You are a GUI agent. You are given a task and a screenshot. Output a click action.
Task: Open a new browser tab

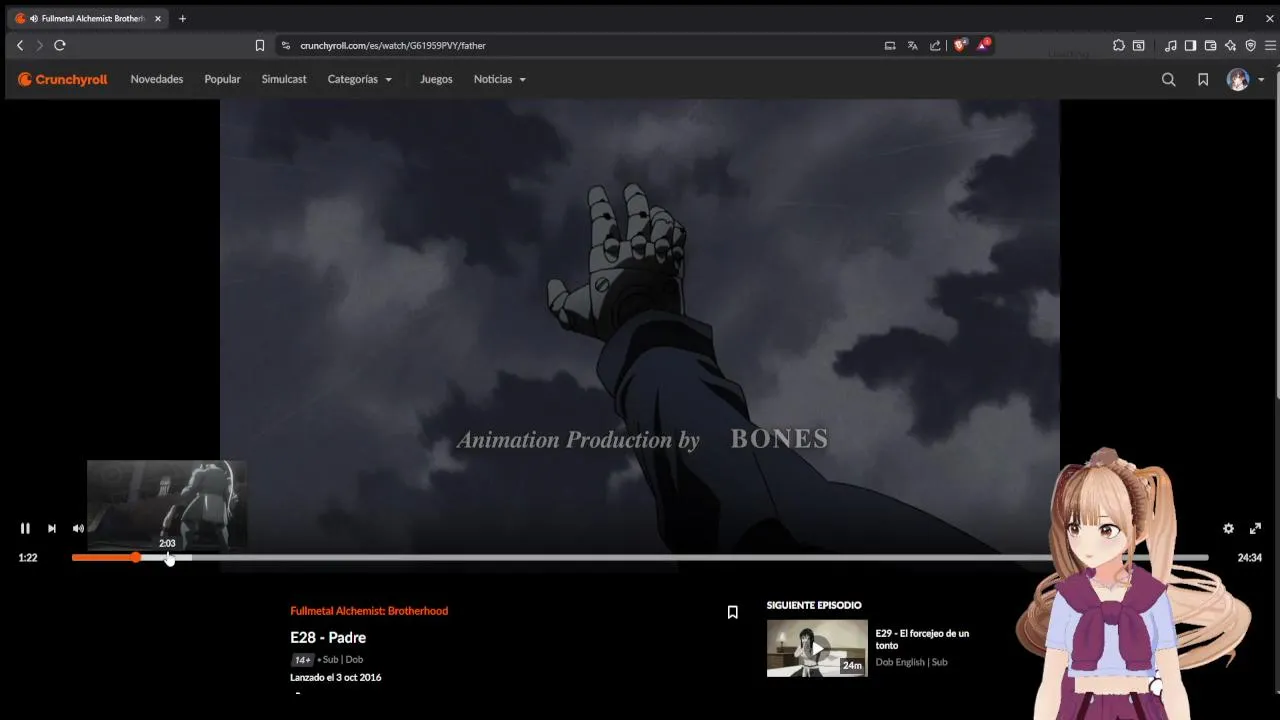182,18
